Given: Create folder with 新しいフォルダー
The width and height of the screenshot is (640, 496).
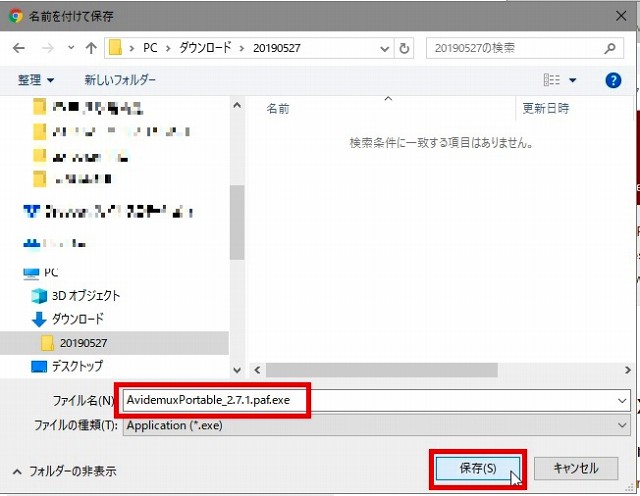Looking at the screenshot, I should (x=120, y=80).
